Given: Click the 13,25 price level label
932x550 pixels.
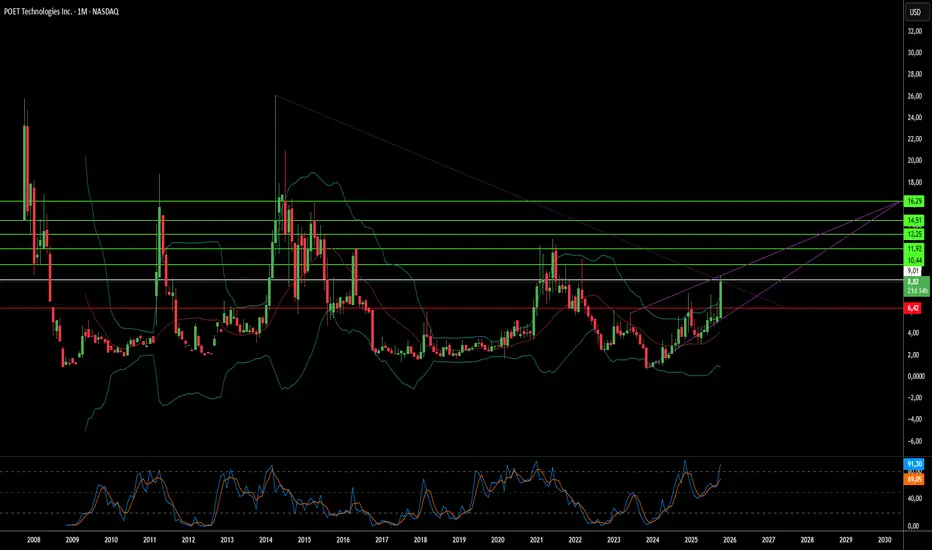Looking at the screenshot, I should pyautogui.click(x=914, y=234).
